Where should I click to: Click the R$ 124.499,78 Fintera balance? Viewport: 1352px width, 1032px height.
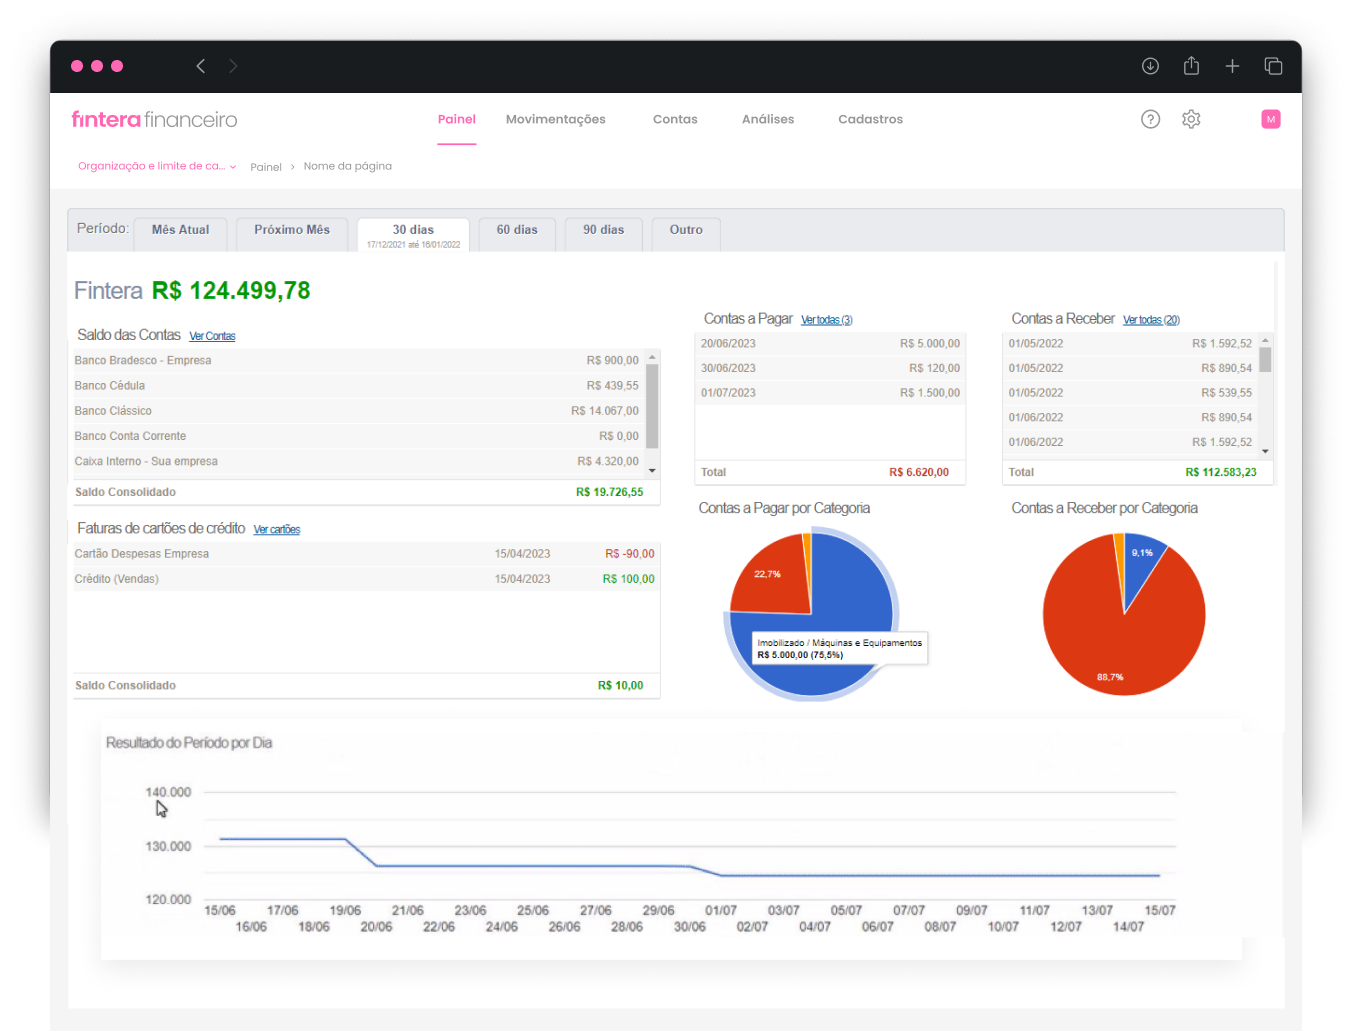[231, 291]
